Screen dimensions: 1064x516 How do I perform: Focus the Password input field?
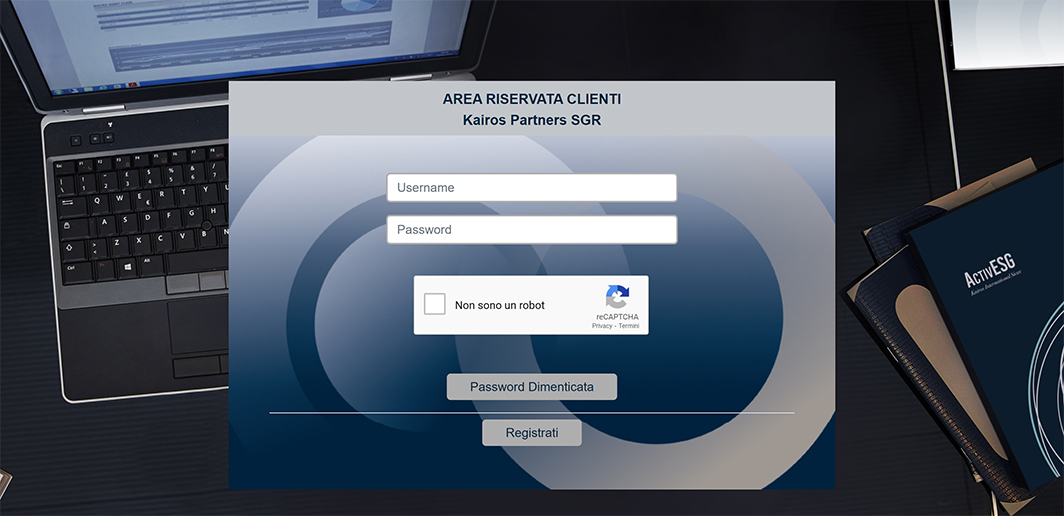coord(531,229)
